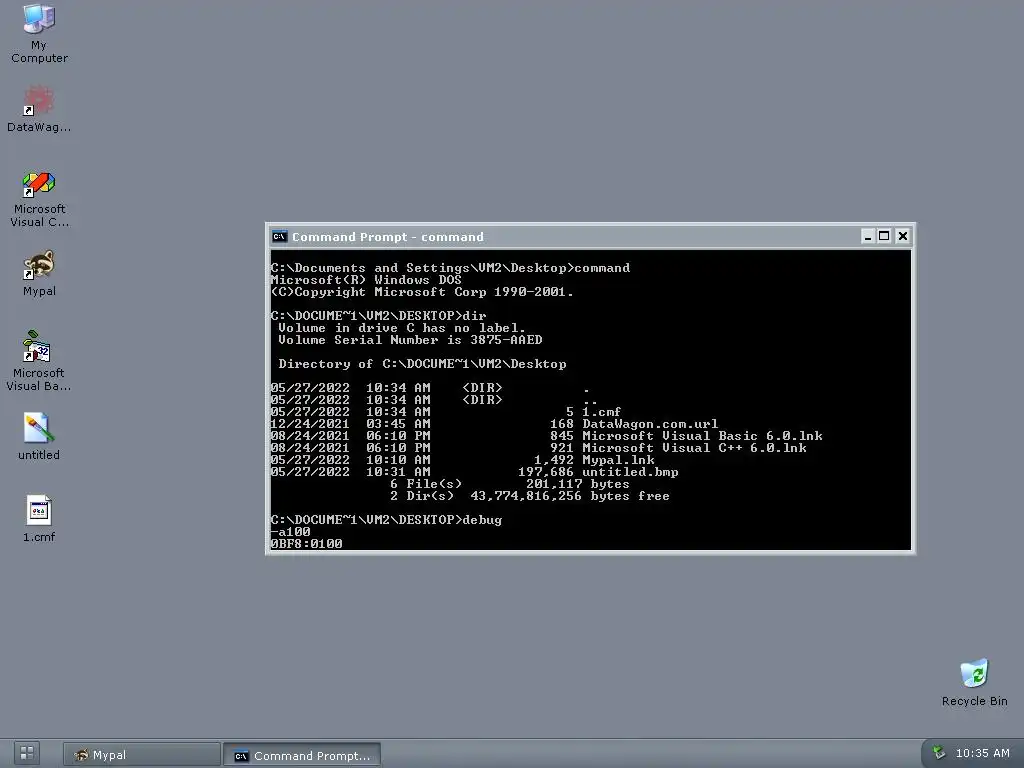Image resolution: width=1024 pixels, height=768 pixels.
Task: Click the 'Copyright Microsoft Corp 1990-2001' line
Action: 422,292
